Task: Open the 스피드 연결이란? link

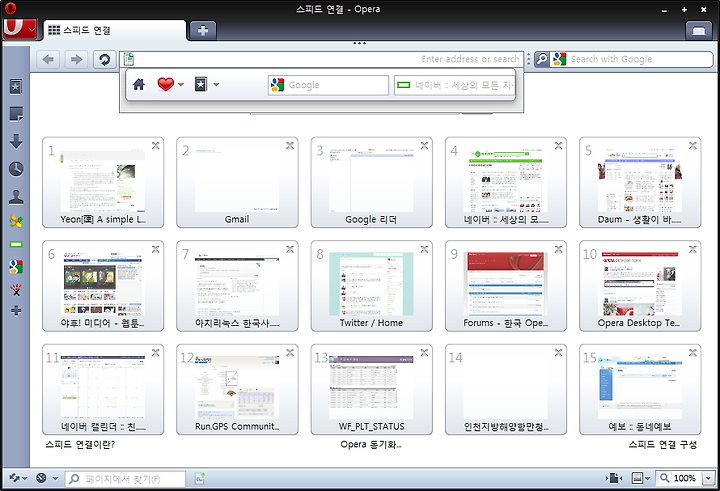Action: coord(80,445)
